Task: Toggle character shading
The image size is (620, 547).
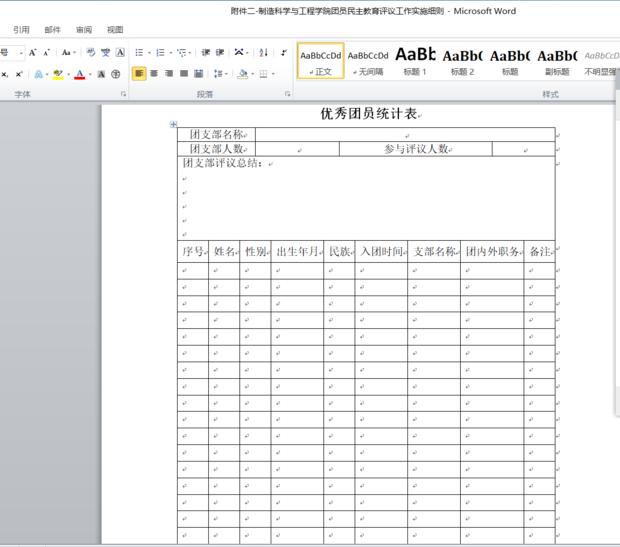Action: [101, 74]
